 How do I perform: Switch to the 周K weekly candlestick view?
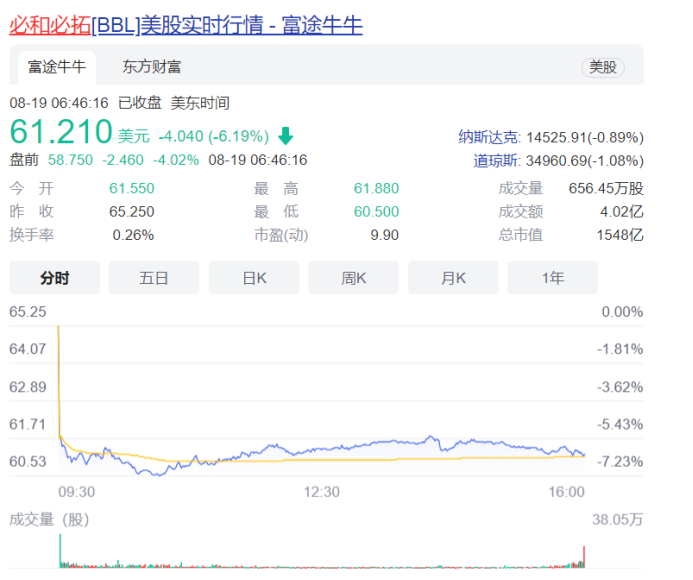point(353,278)
